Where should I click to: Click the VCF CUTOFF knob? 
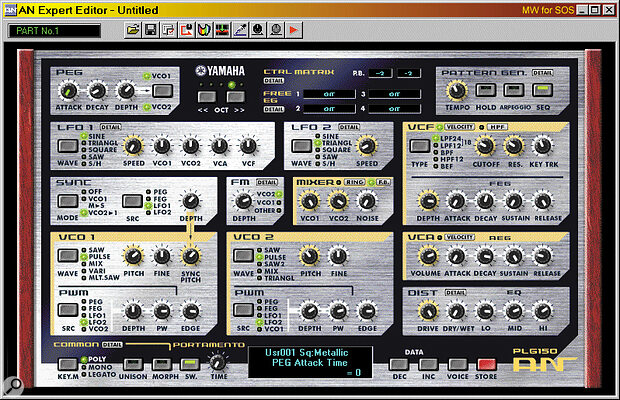[485, 146]
